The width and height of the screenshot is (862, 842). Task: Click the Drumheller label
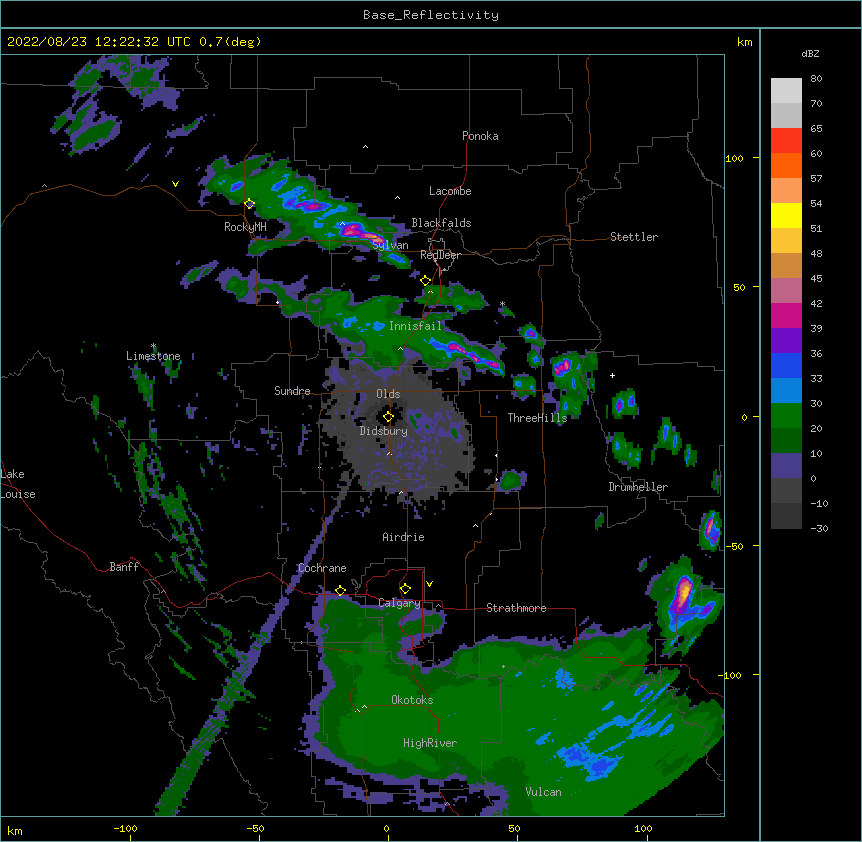(638, 487)
